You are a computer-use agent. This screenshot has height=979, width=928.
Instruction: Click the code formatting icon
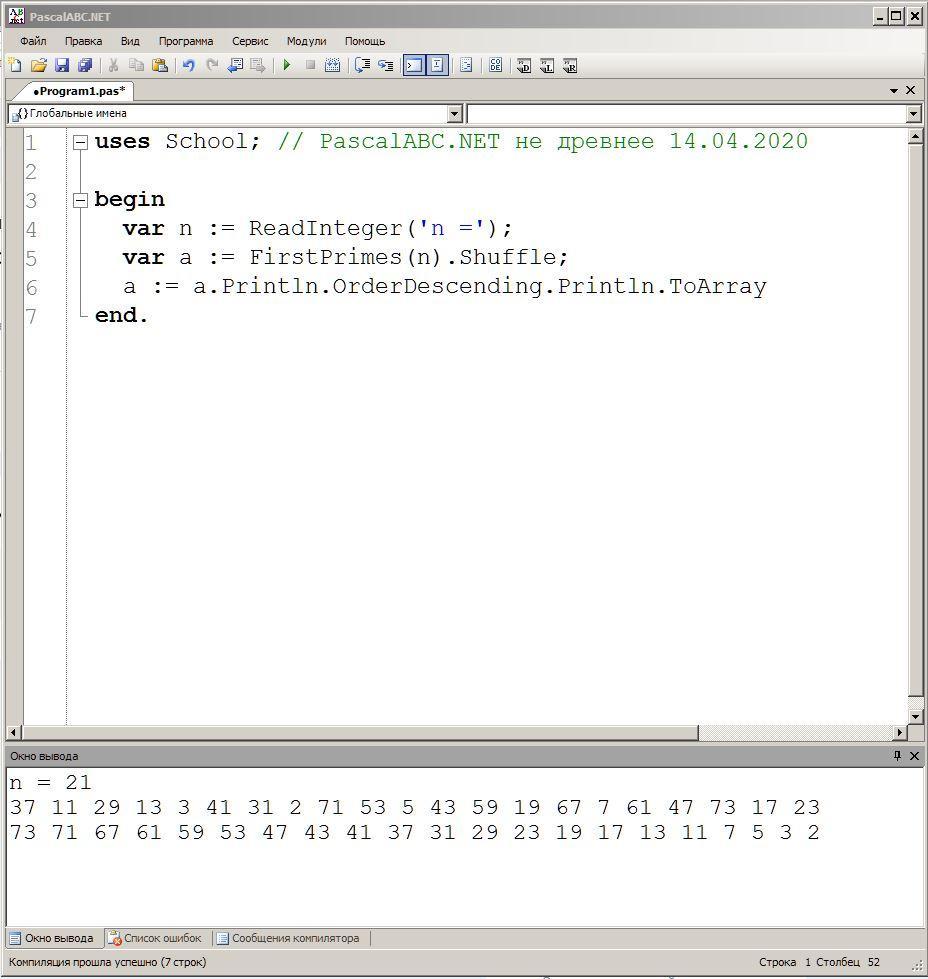click(x=466, y=65)
